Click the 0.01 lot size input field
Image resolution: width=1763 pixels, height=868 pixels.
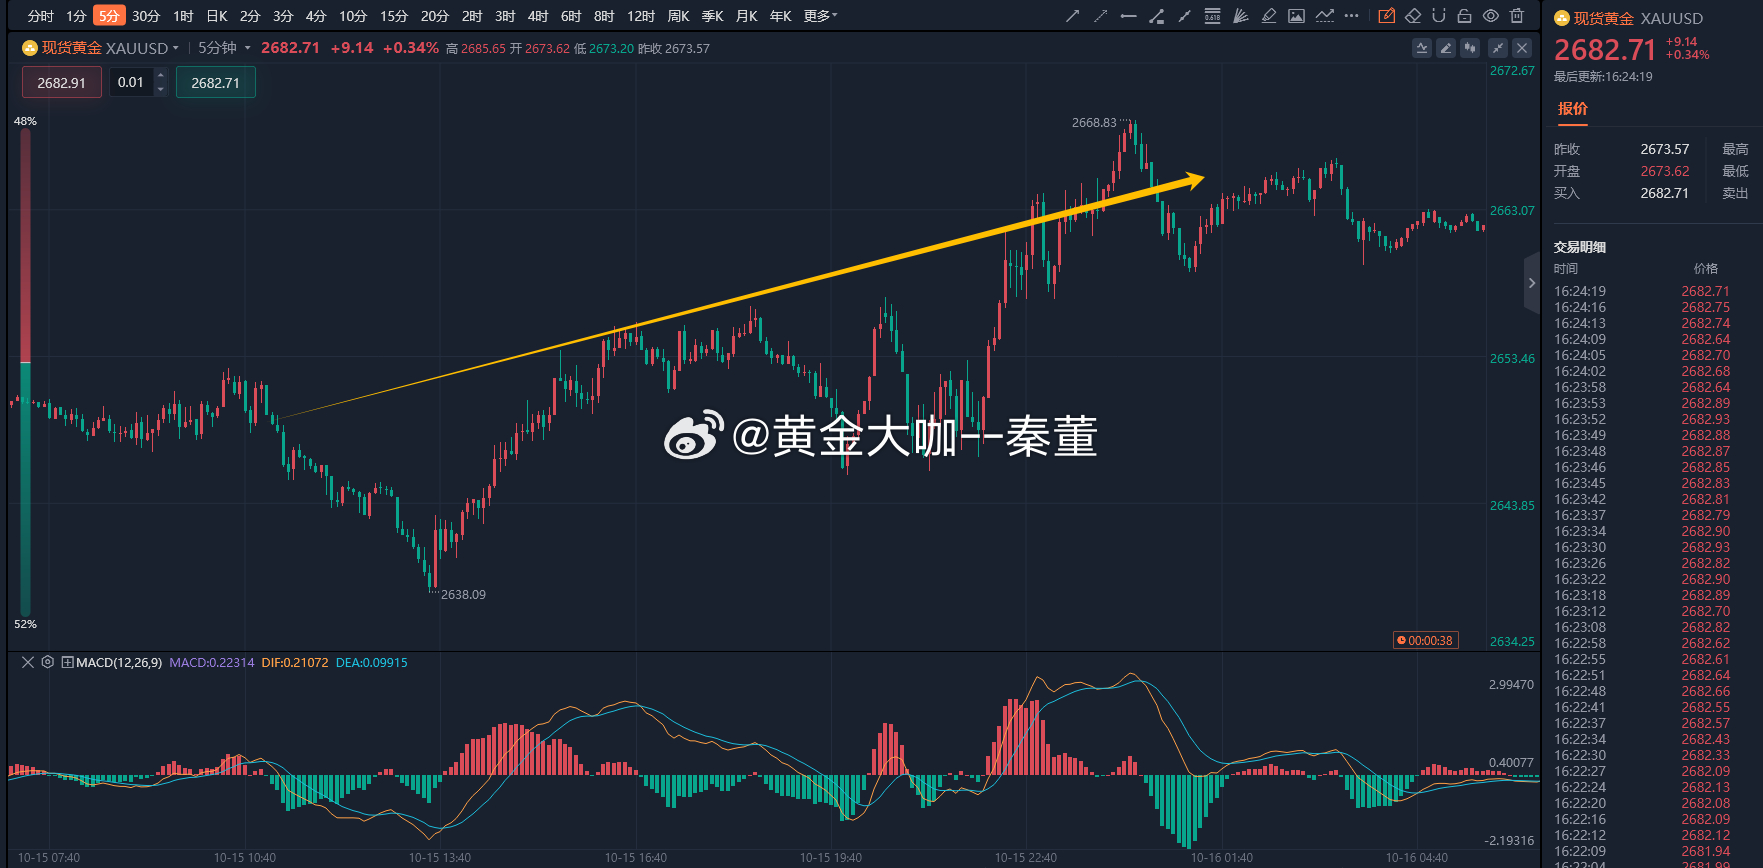pyautogui.click(x=131, y=83)
